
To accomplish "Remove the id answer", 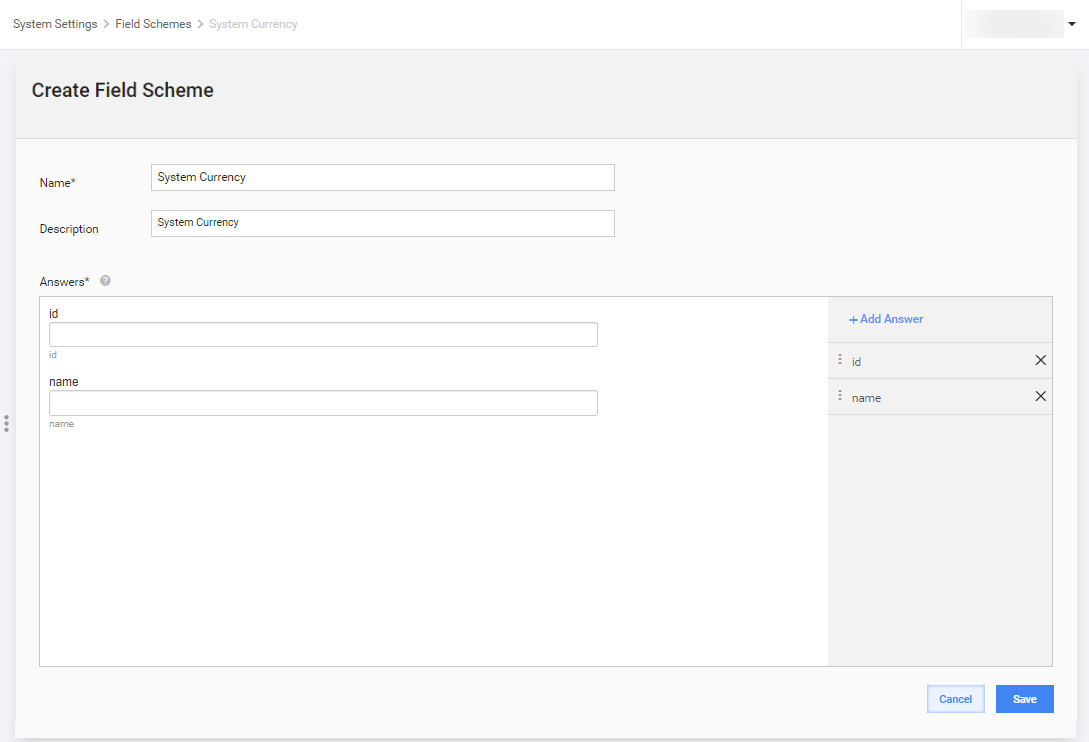I will (x=1040, y=360).
